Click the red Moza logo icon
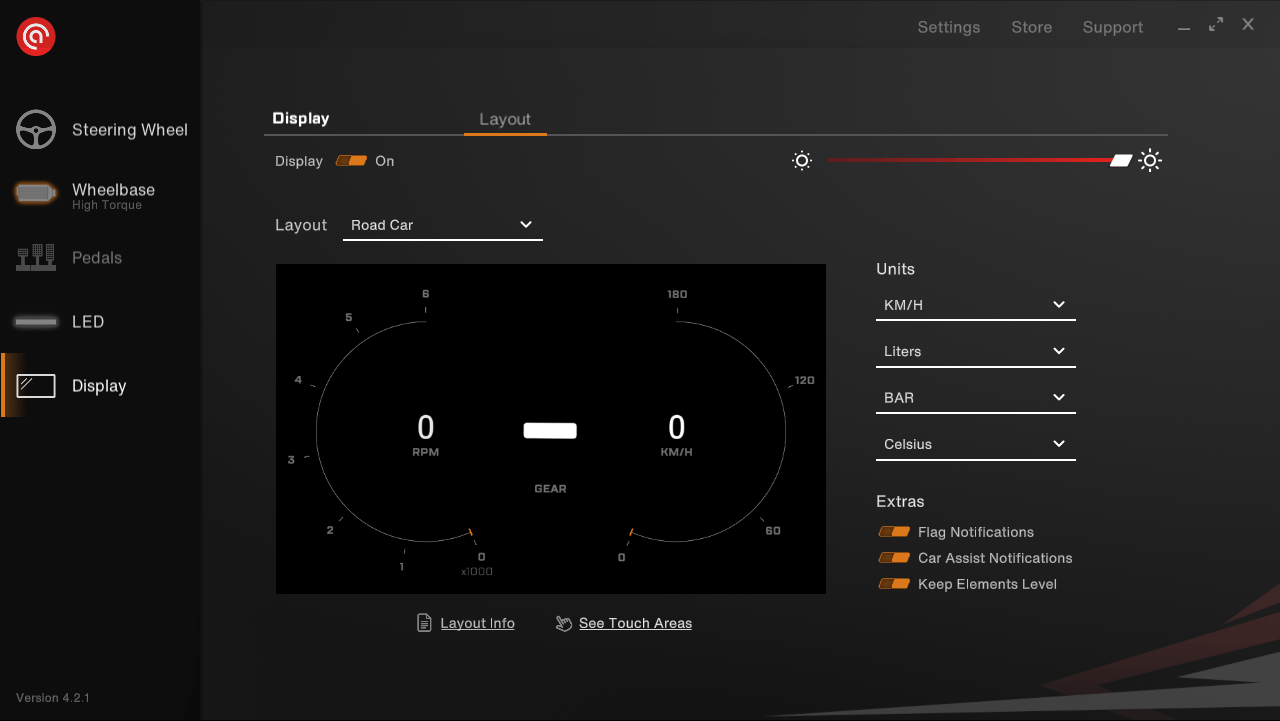 click(x=36, y=37)
